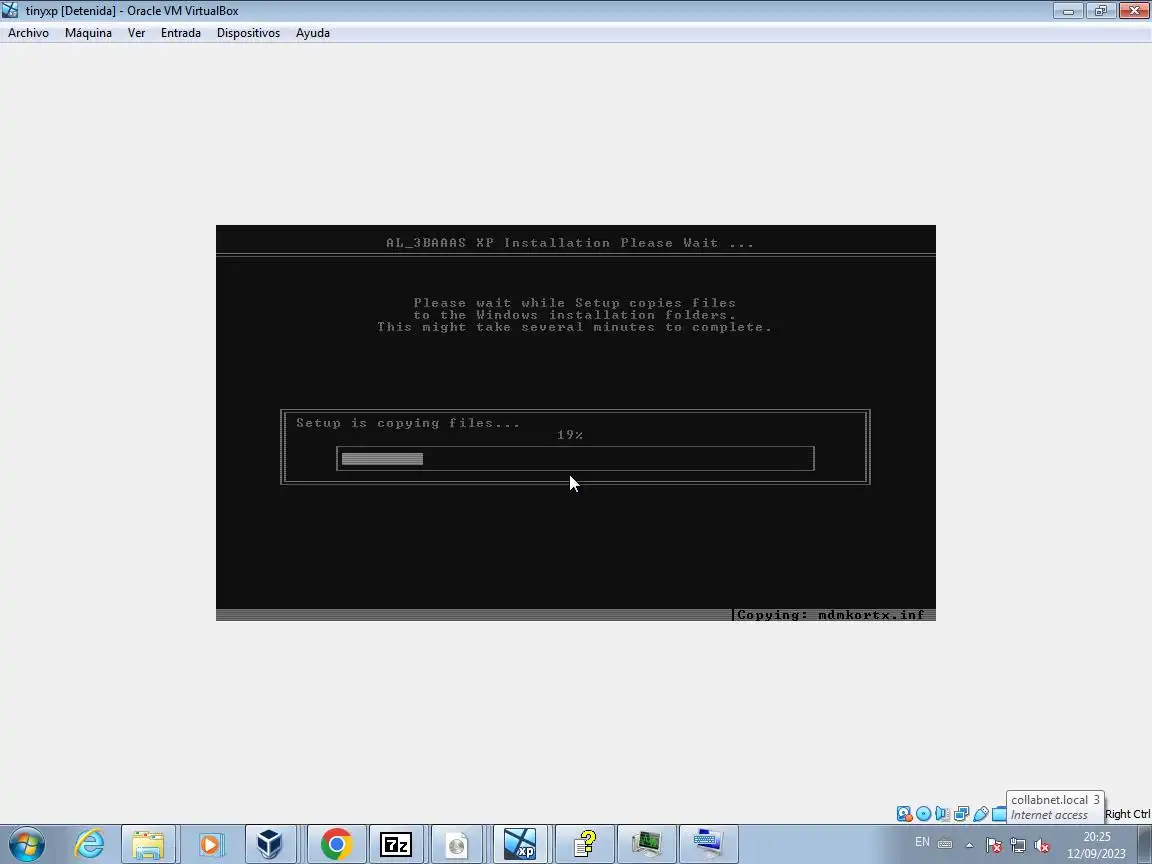Open the Archivo menu
Image resolution: width=1152 pixels, height=864 pixels.
(x=28, y=33)
